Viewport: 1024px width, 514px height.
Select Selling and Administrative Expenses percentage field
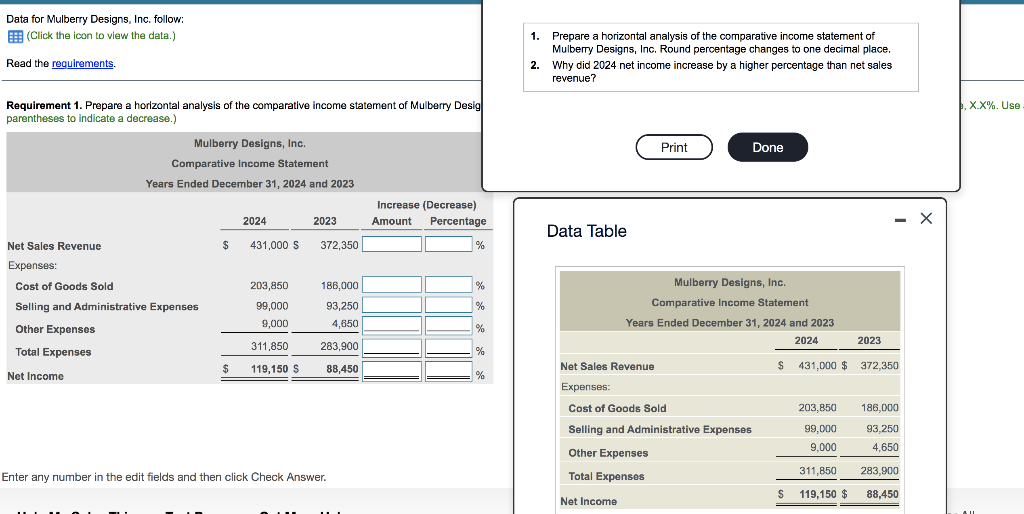[x=449, y=305]
